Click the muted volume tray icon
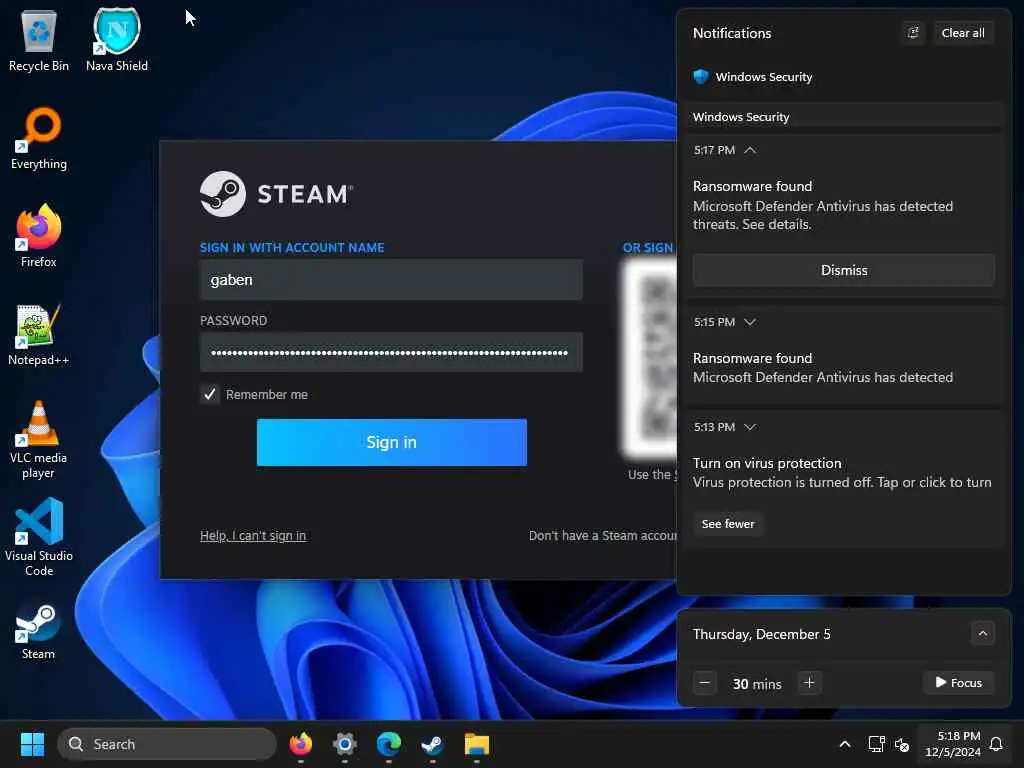 (902, 744)
